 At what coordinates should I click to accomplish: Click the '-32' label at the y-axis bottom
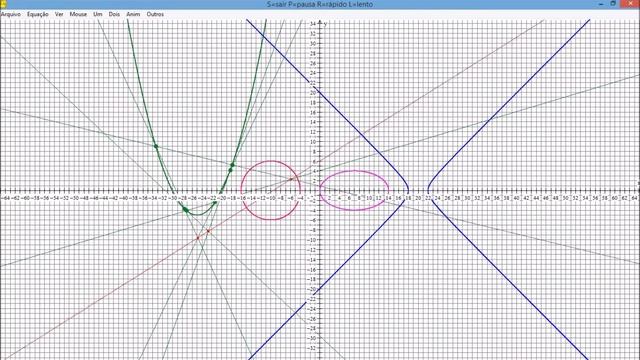tap(311, 348)
